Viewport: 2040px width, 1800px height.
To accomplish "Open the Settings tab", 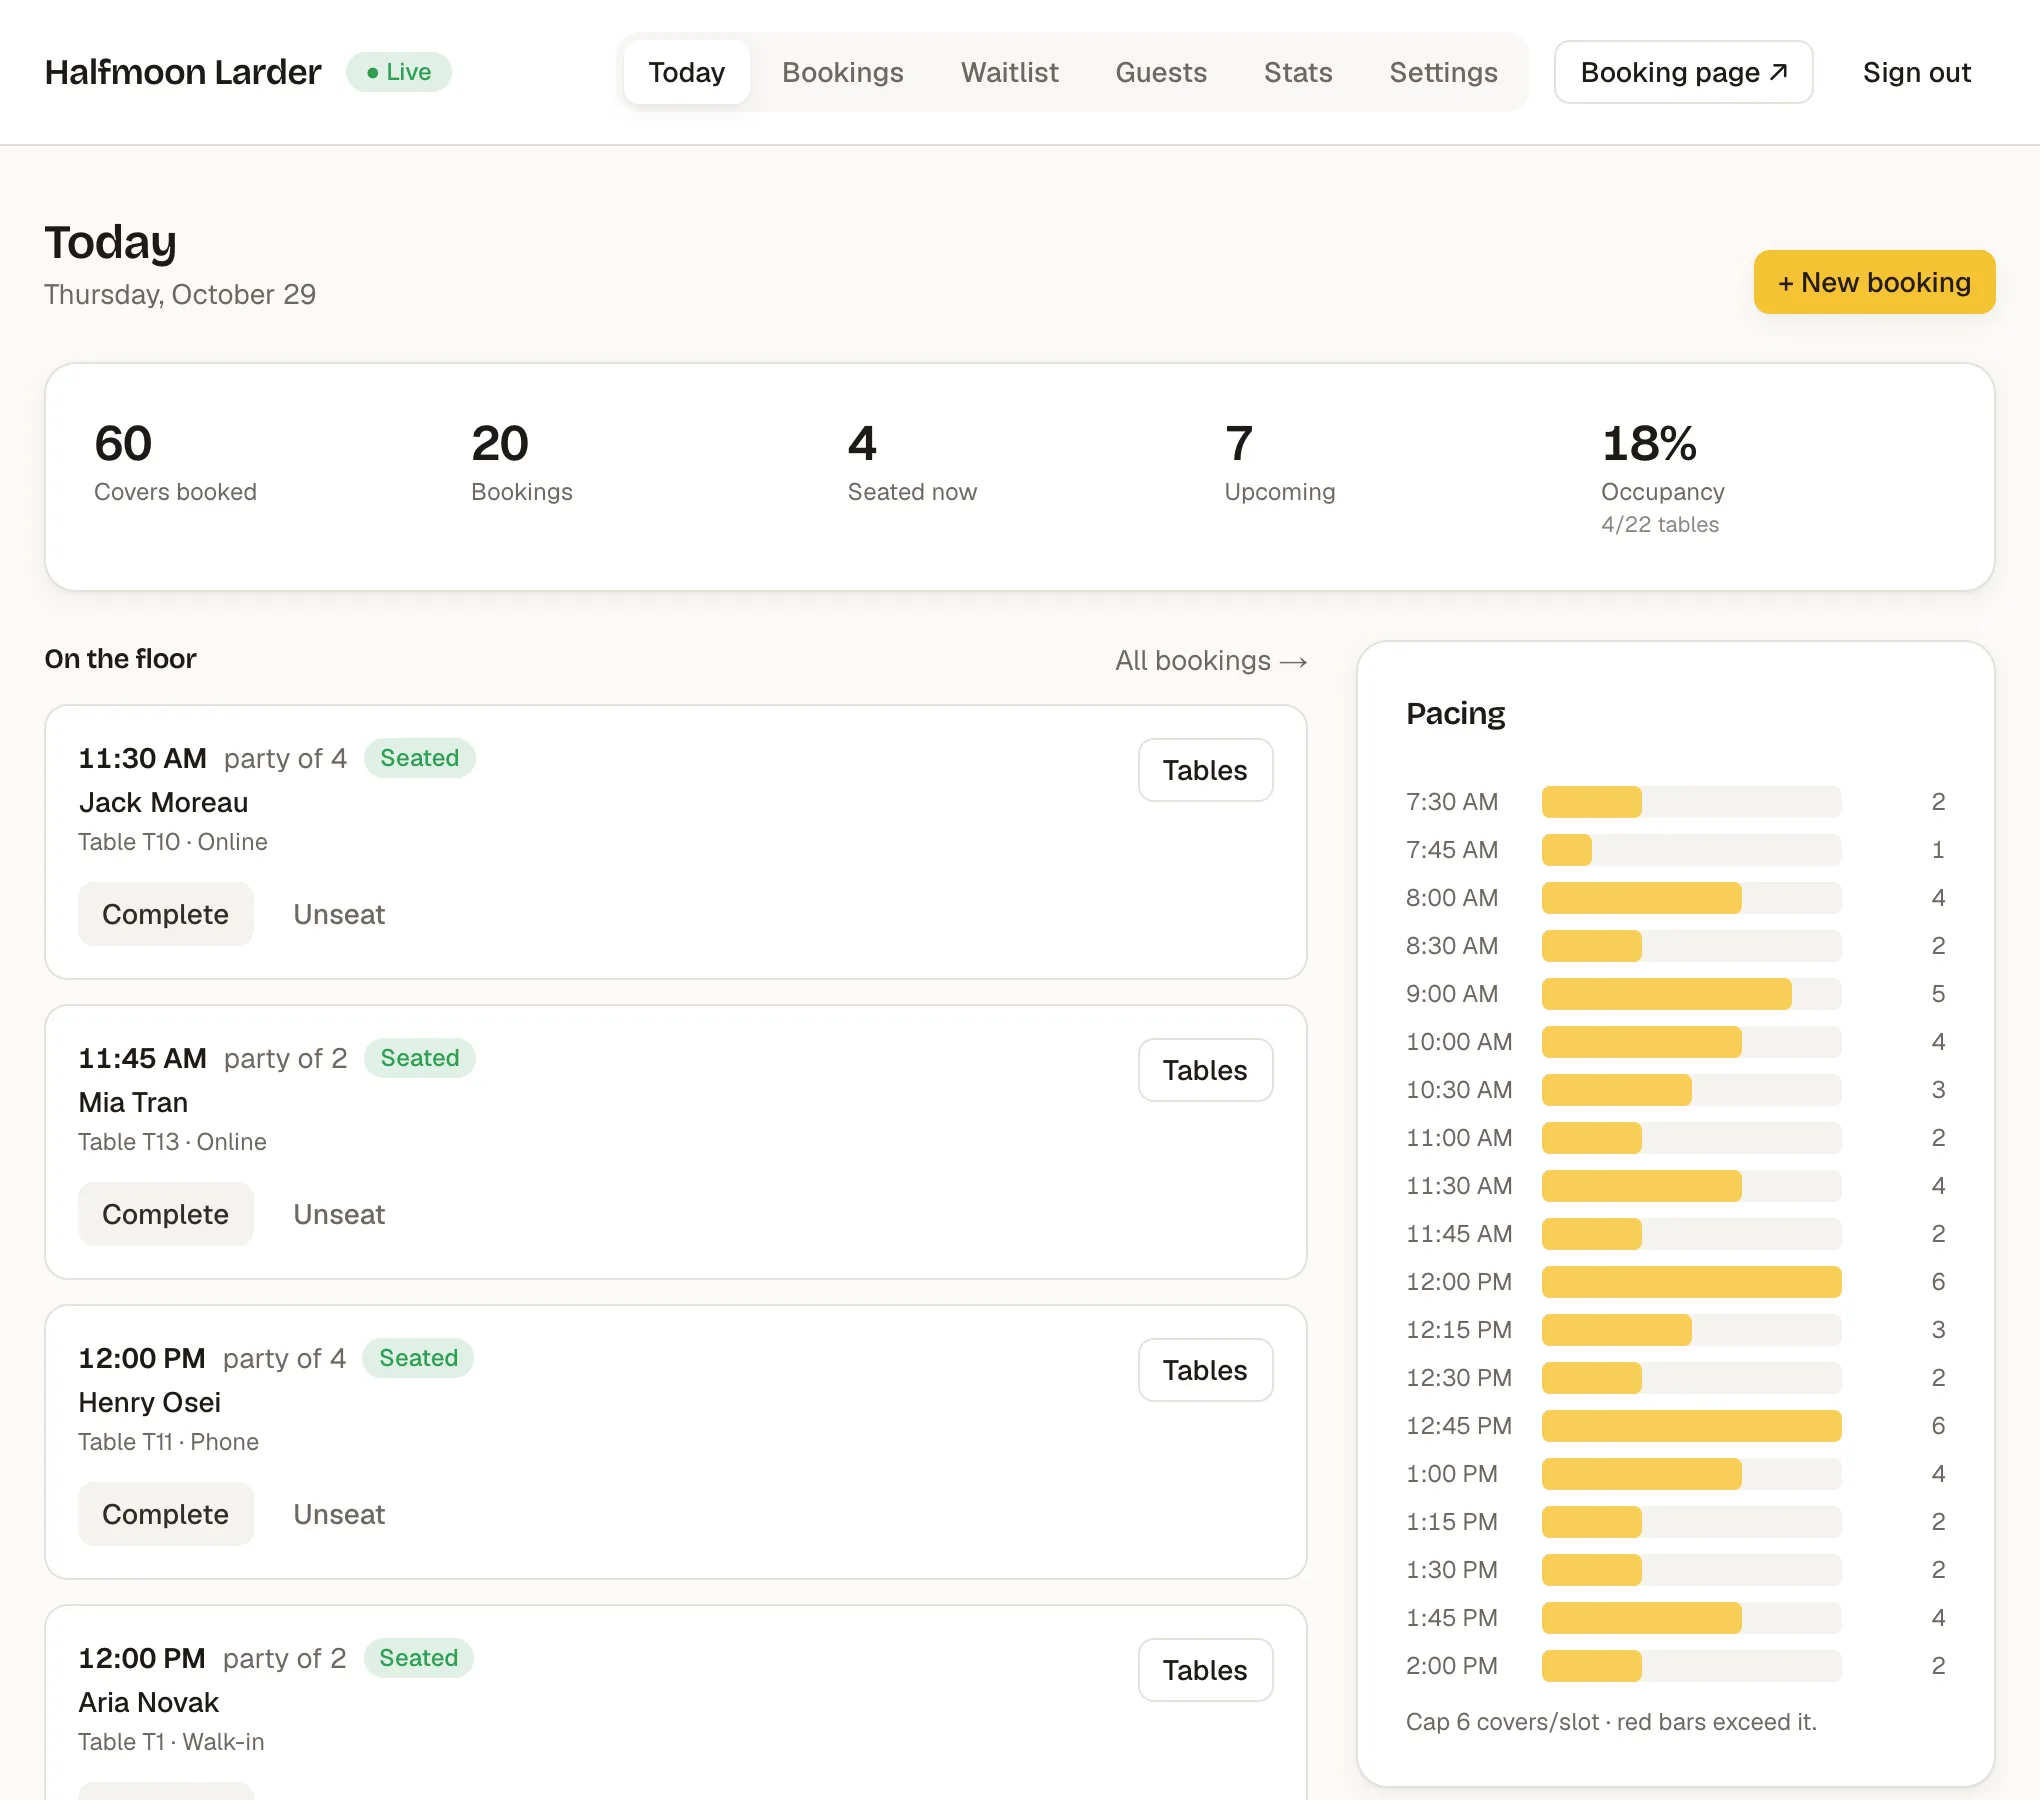I will pyautogui.click(x=1443, y=72).
